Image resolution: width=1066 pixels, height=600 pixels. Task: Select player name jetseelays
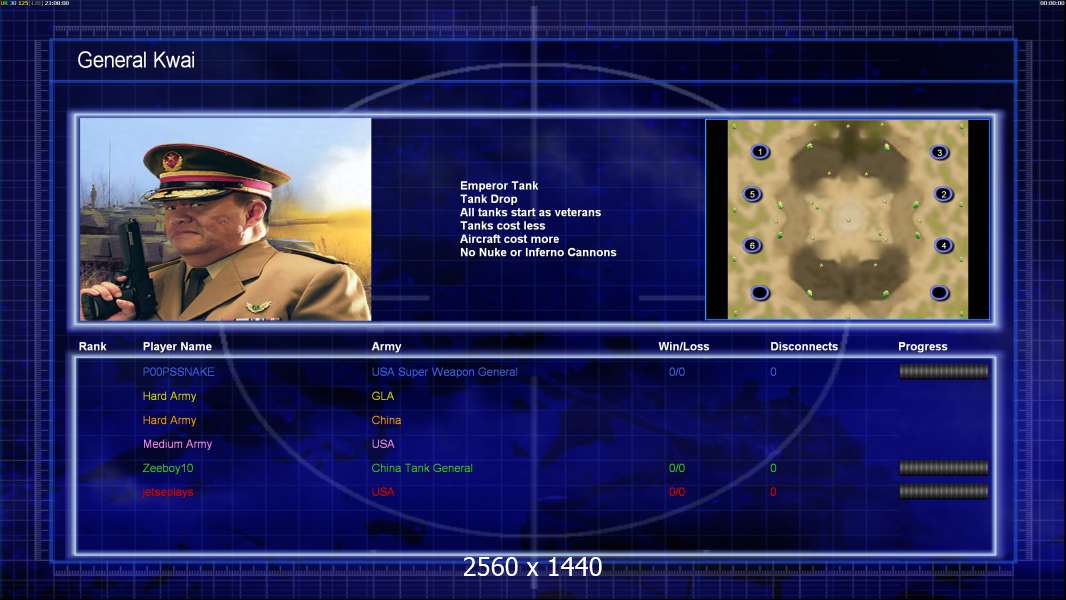coord(168,492)
